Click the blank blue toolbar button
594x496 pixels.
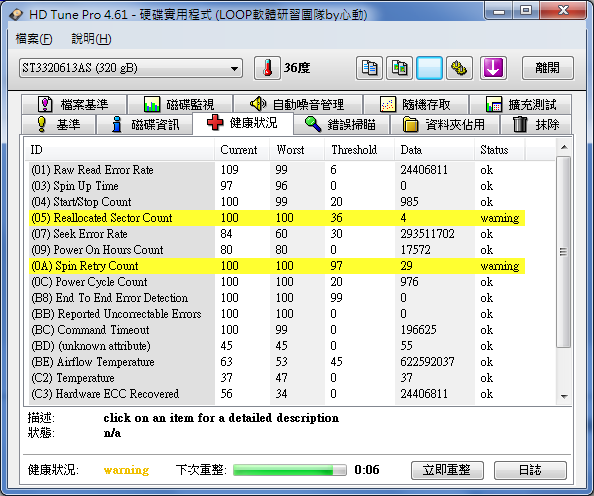(x=429, y=68)
